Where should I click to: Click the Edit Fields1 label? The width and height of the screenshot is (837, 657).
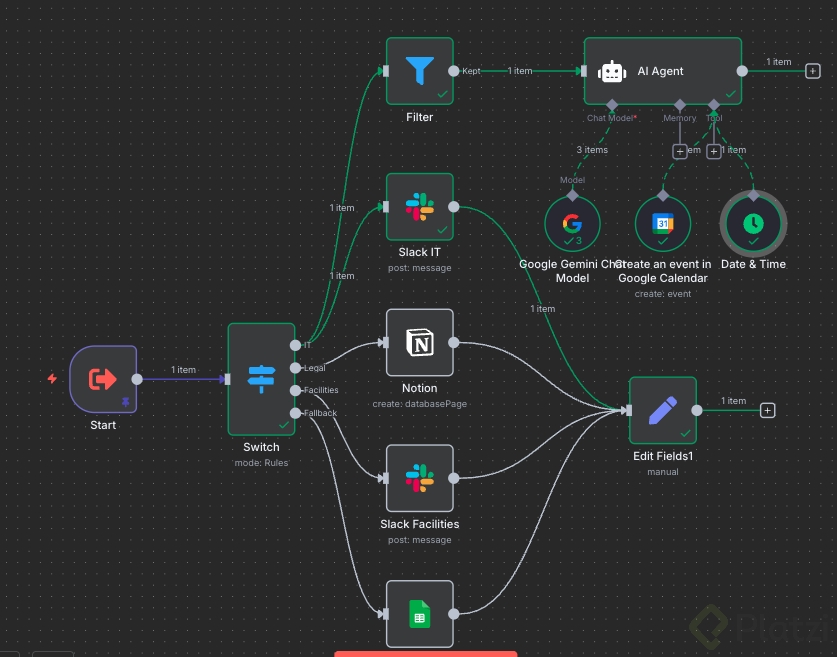[x=662, y=456]
